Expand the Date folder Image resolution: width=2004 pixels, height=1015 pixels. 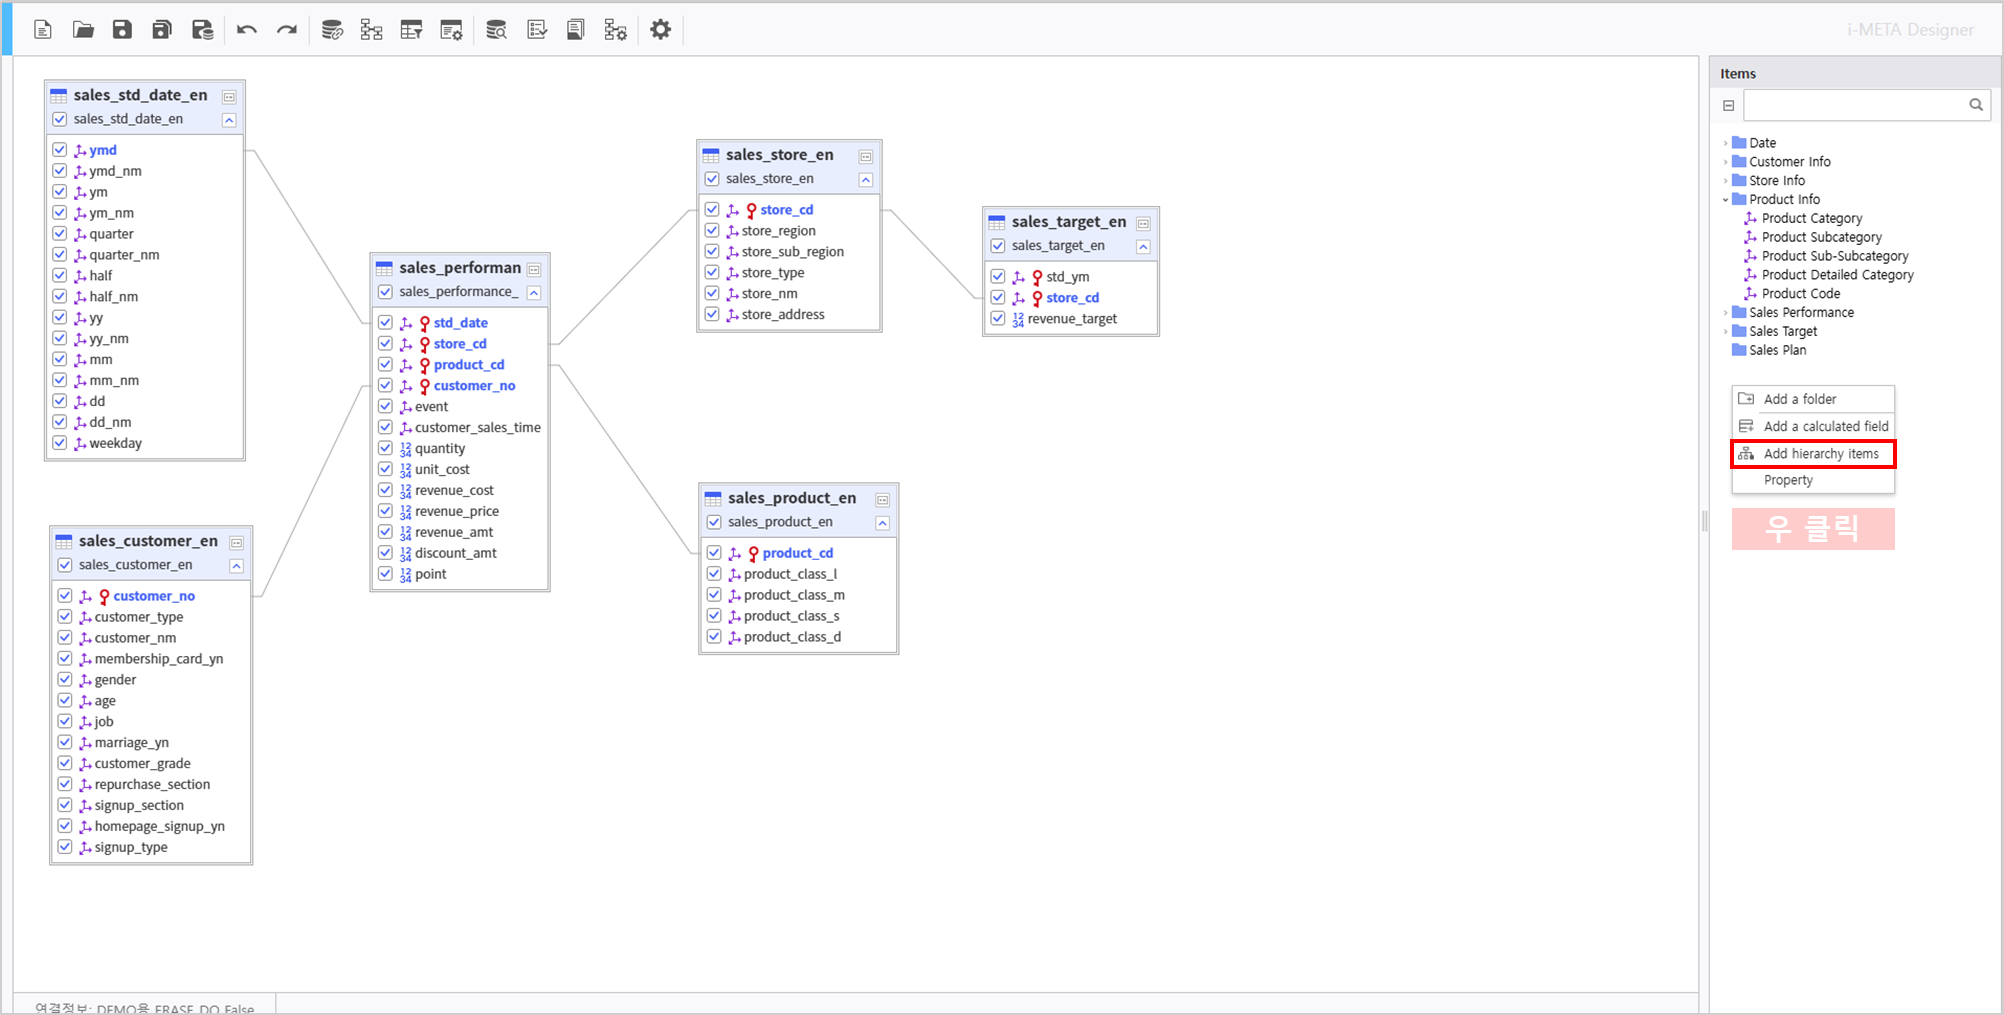pyautogui.click(x=1726, y=143)
